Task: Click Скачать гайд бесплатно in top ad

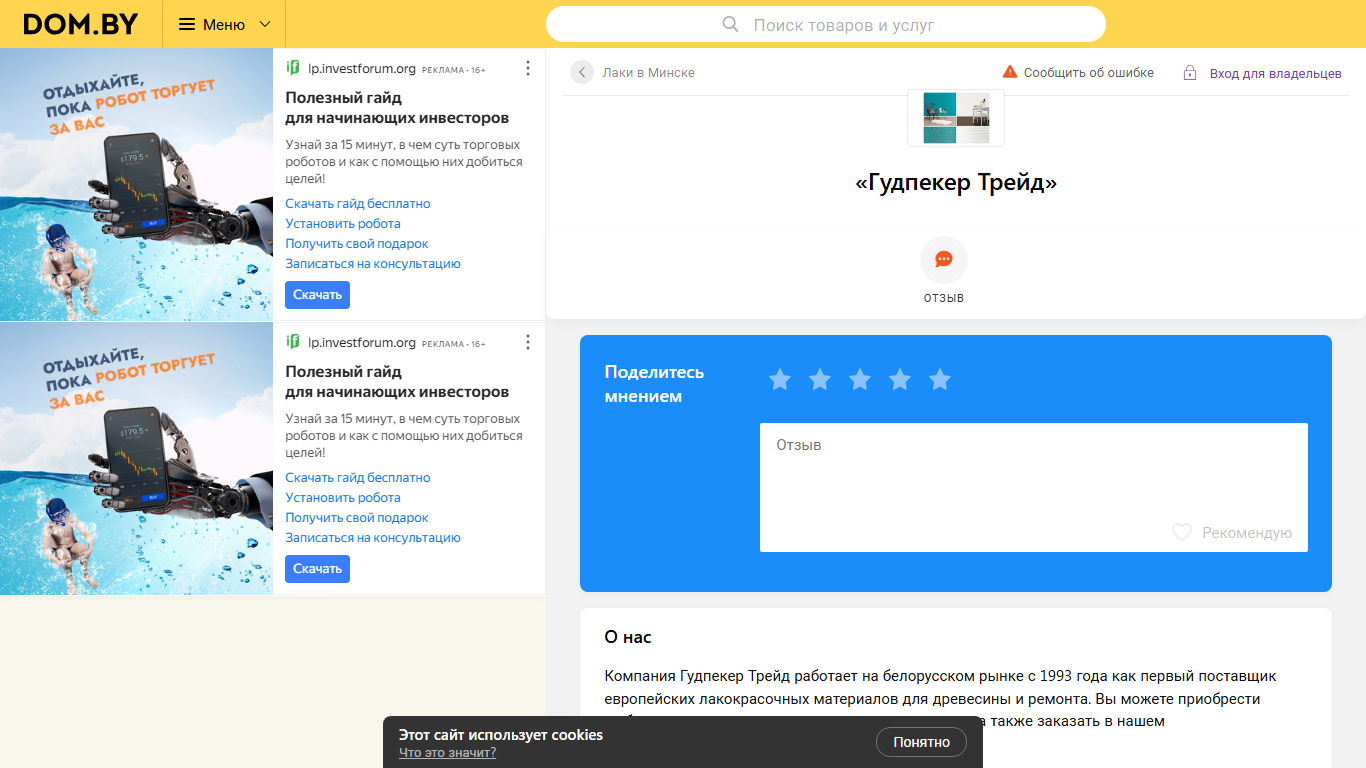Action: click(x=358, y=203)
